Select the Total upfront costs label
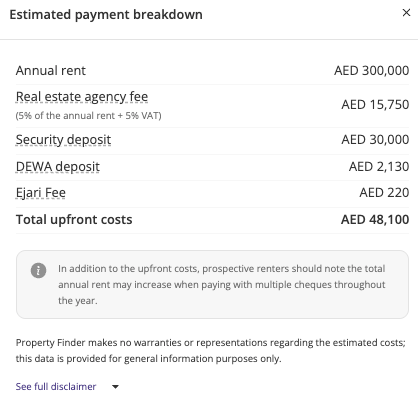Viewport: 418px width, 412px height. tap(74, 220)
